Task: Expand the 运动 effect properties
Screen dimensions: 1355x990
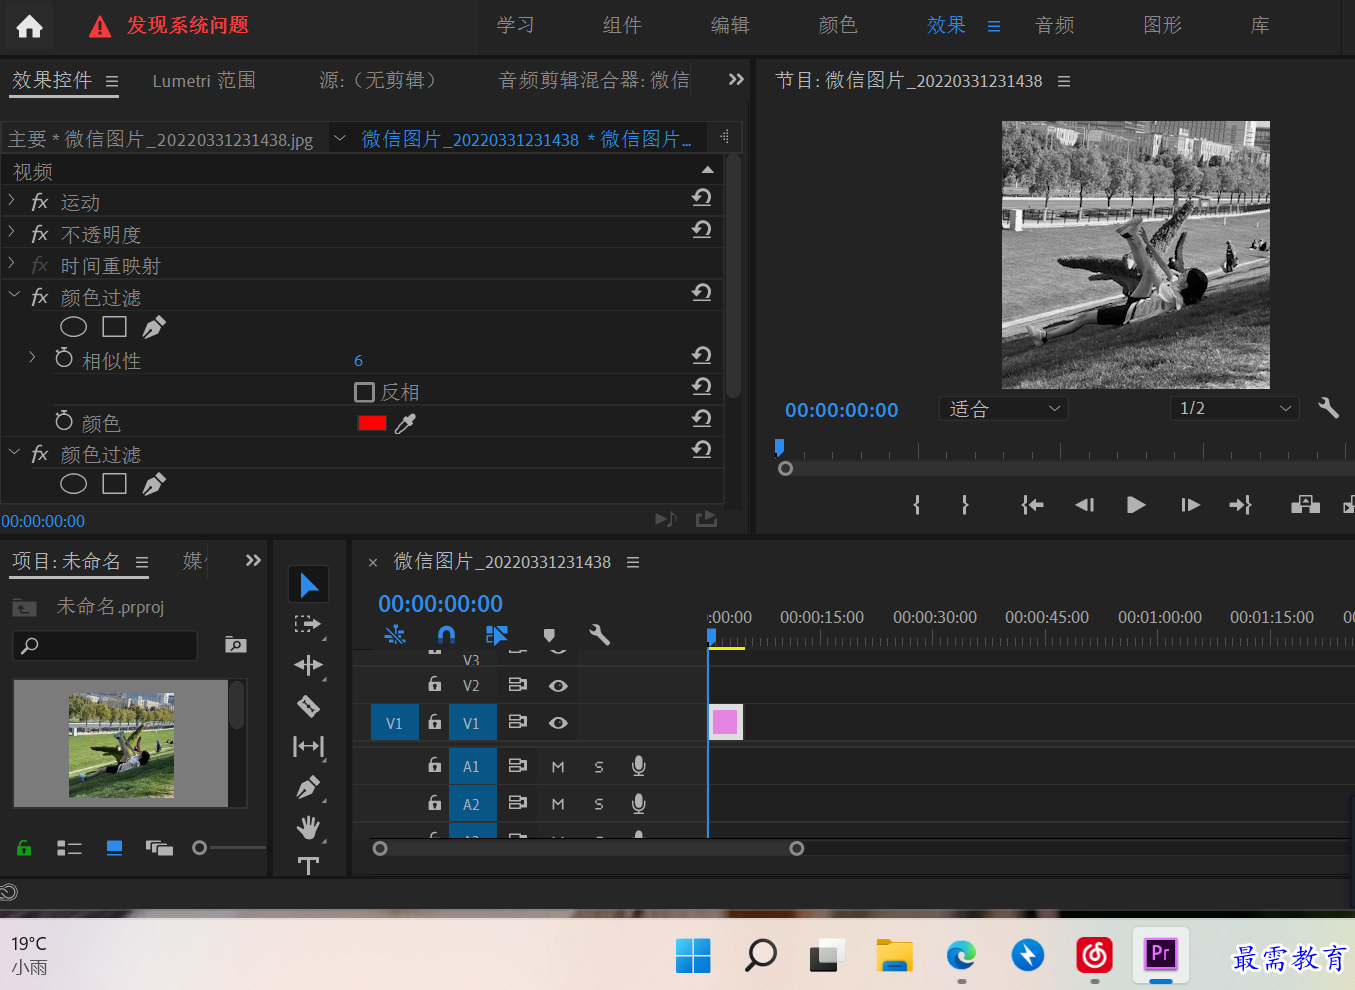Action: pos(11,201)
